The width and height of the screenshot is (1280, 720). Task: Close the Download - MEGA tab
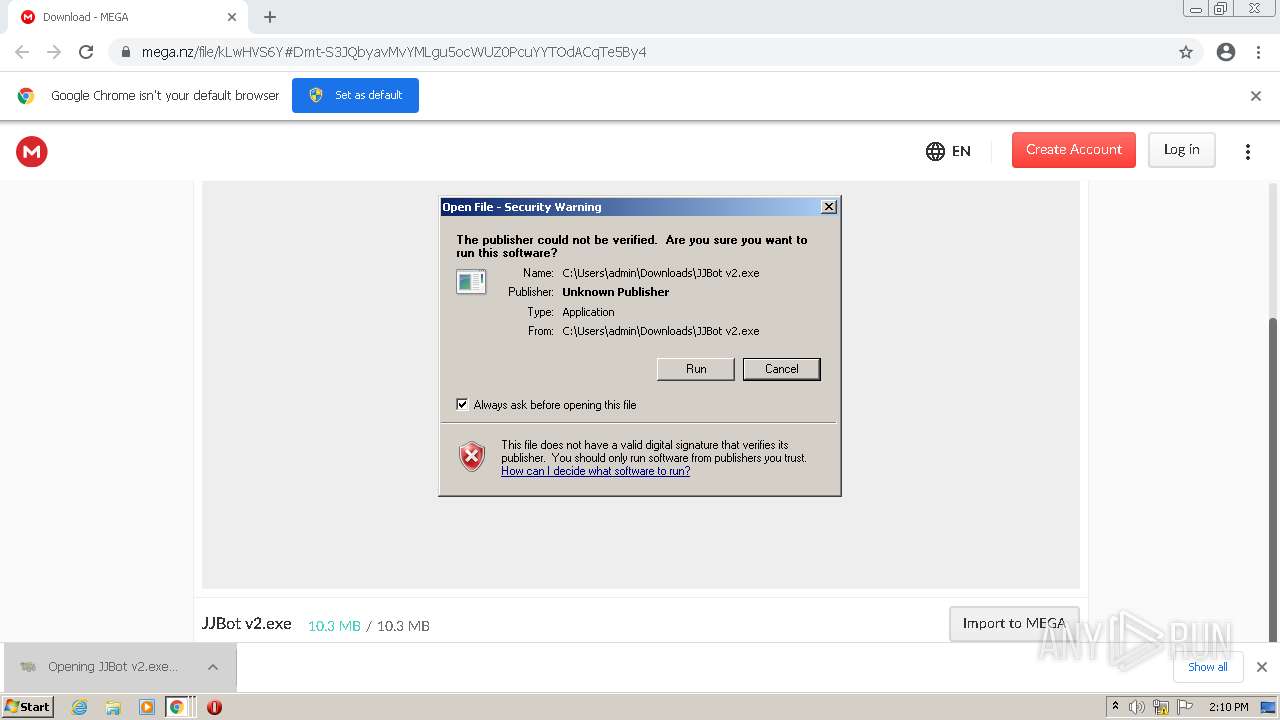[232, 17]
